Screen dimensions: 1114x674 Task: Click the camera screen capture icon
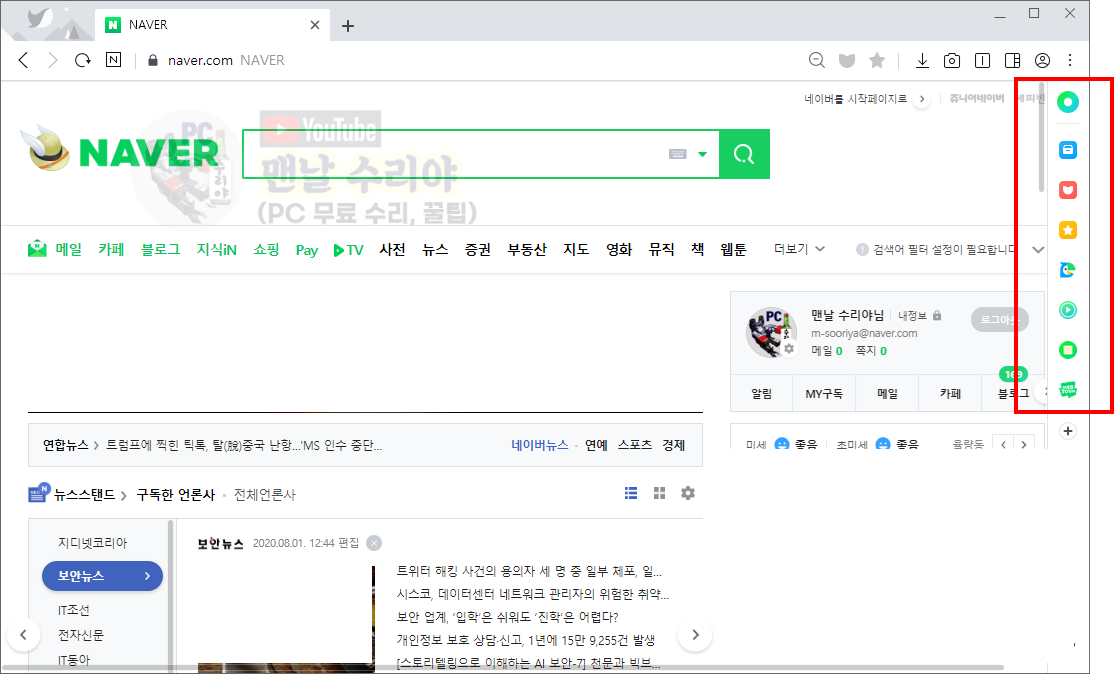[x=952, y=60]
